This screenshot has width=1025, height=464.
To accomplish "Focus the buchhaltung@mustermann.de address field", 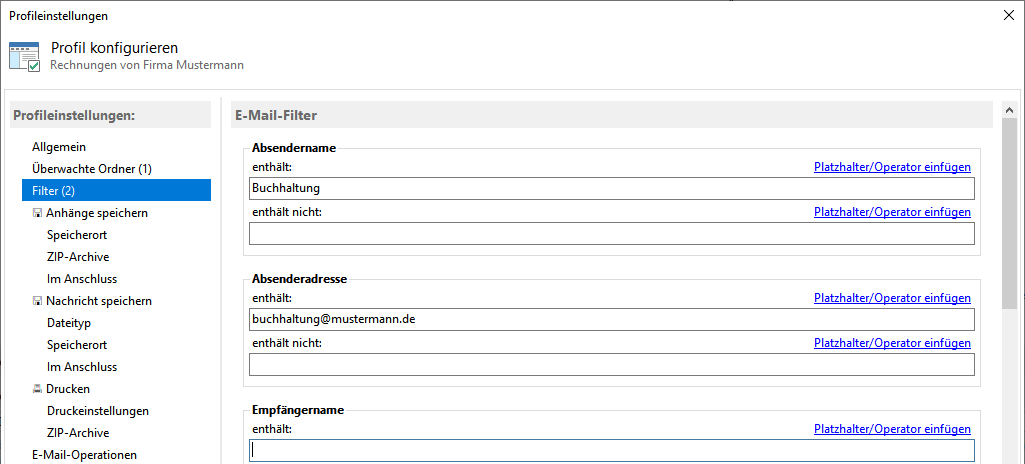I will tap(611, 319).
